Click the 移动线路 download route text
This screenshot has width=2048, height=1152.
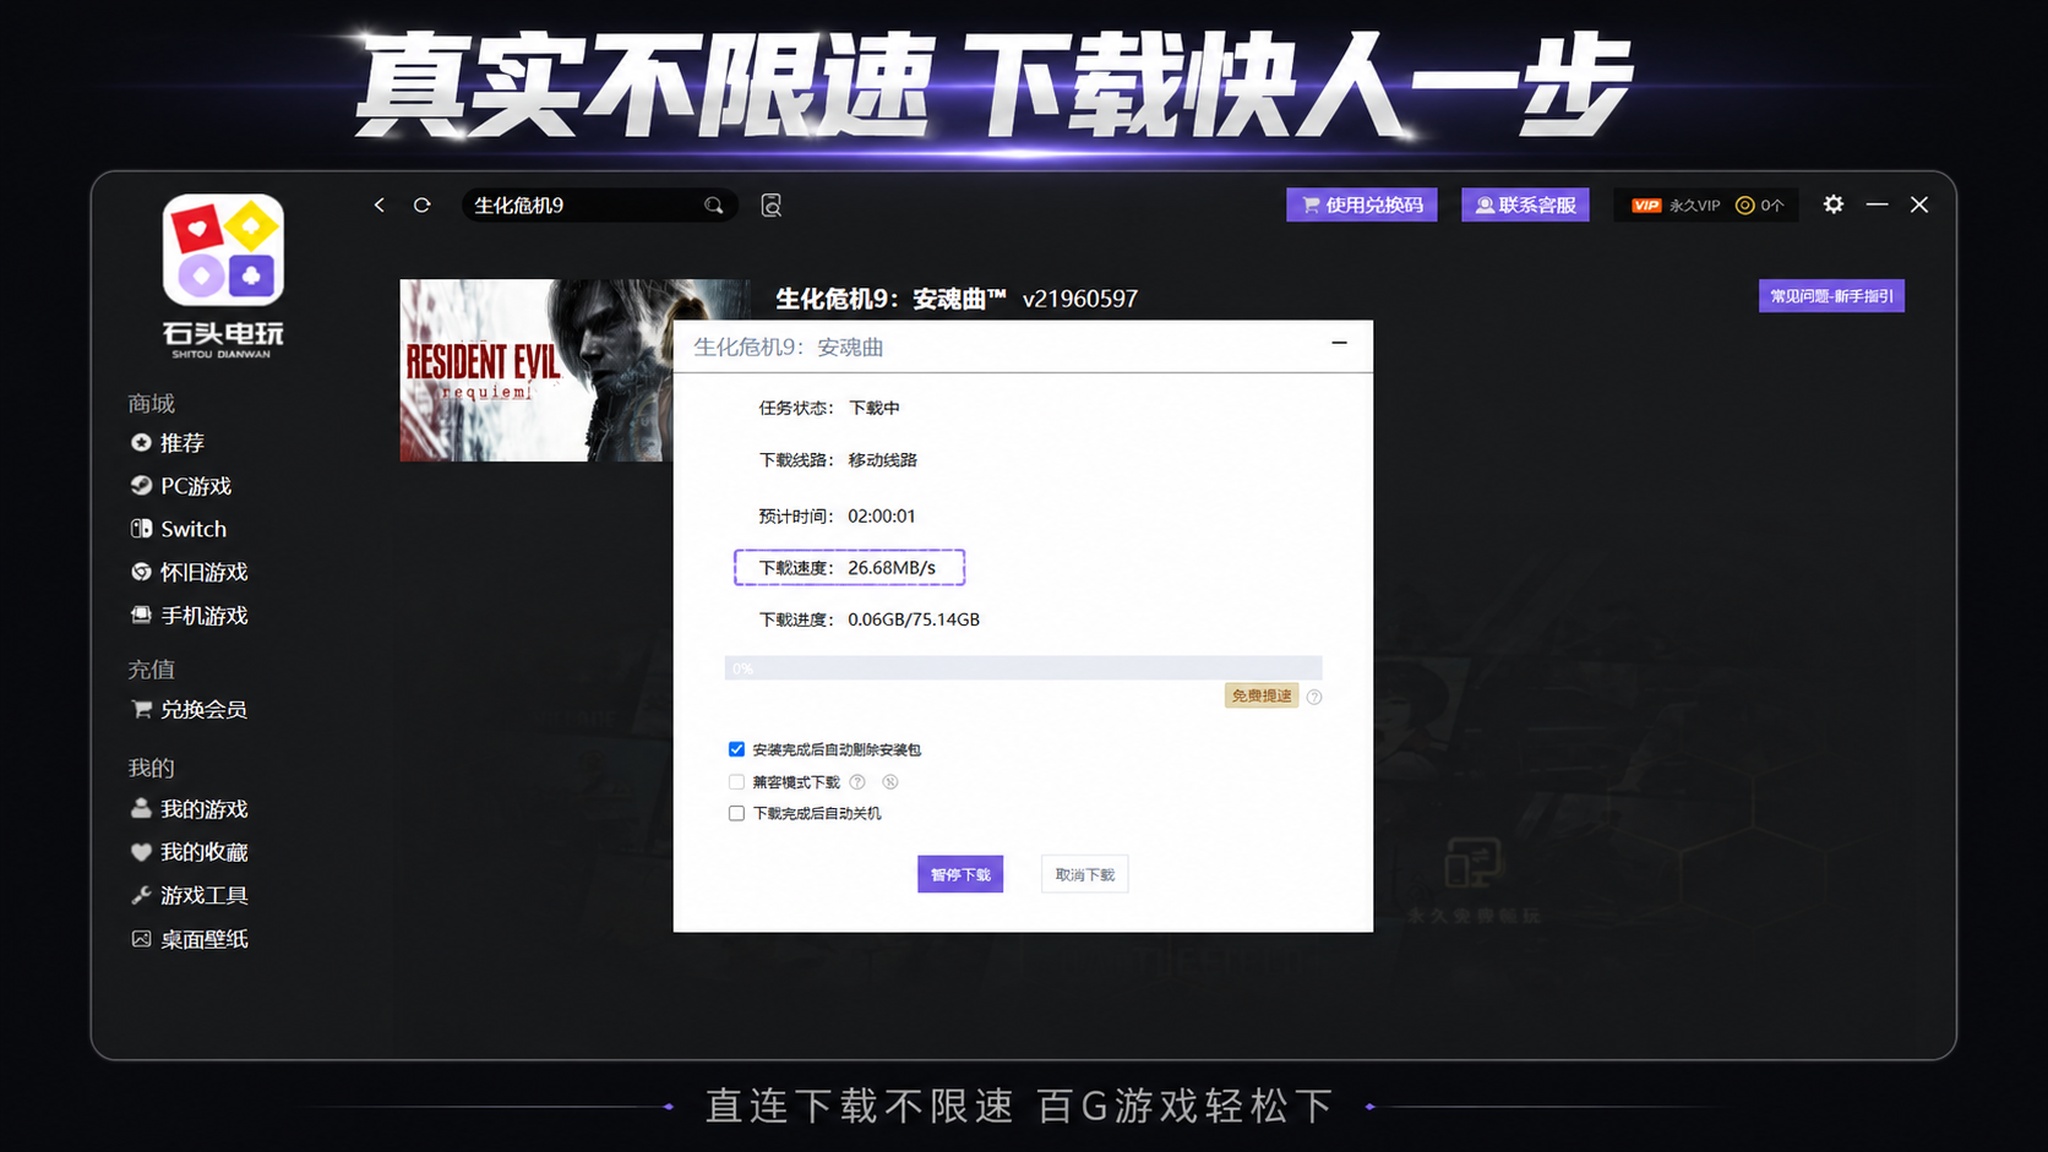click(882, 460)
